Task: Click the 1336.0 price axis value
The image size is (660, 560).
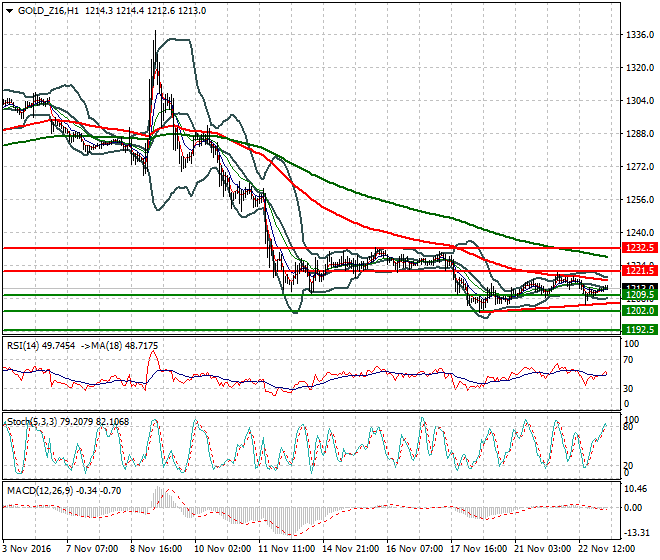Action: (640, 35)
